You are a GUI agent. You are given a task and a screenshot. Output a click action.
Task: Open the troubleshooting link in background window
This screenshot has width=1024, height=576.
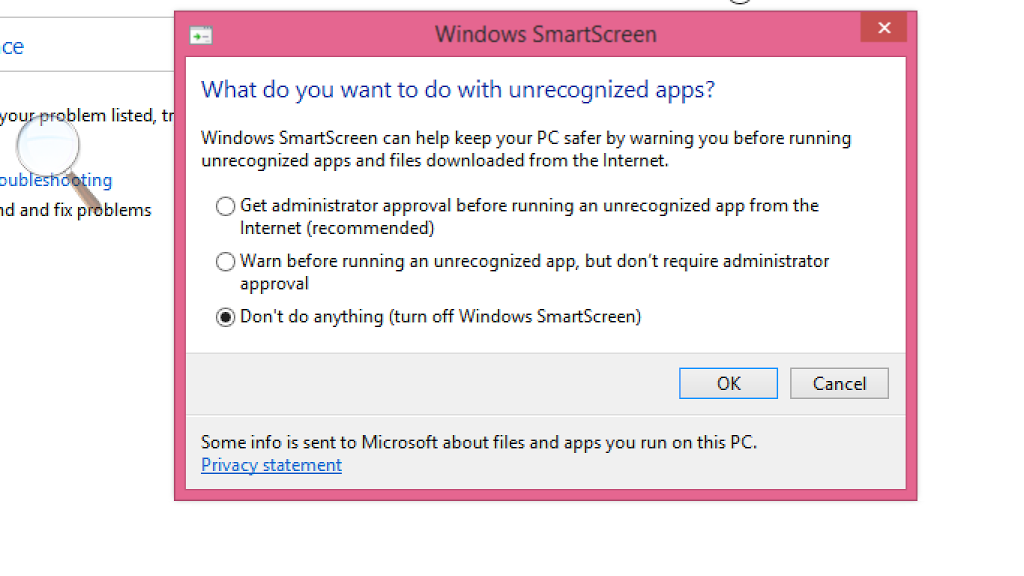click(56, 181)
